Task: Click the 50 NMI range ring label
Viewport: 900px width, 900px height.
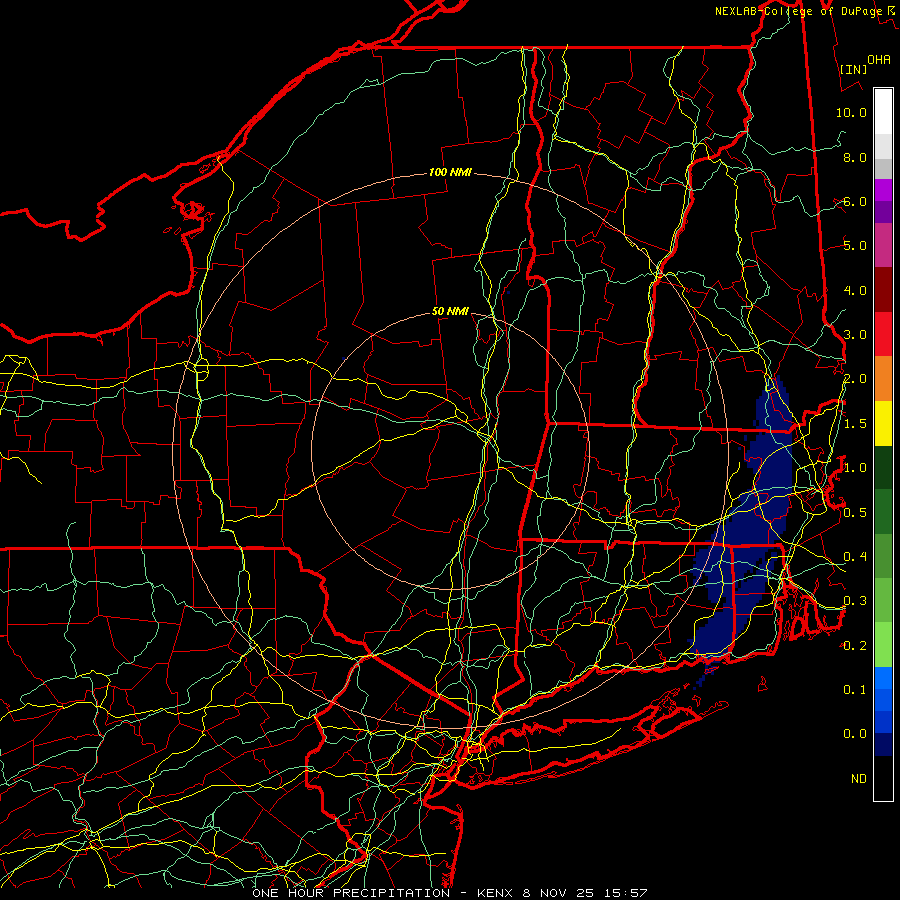Action: coord(450,311)
